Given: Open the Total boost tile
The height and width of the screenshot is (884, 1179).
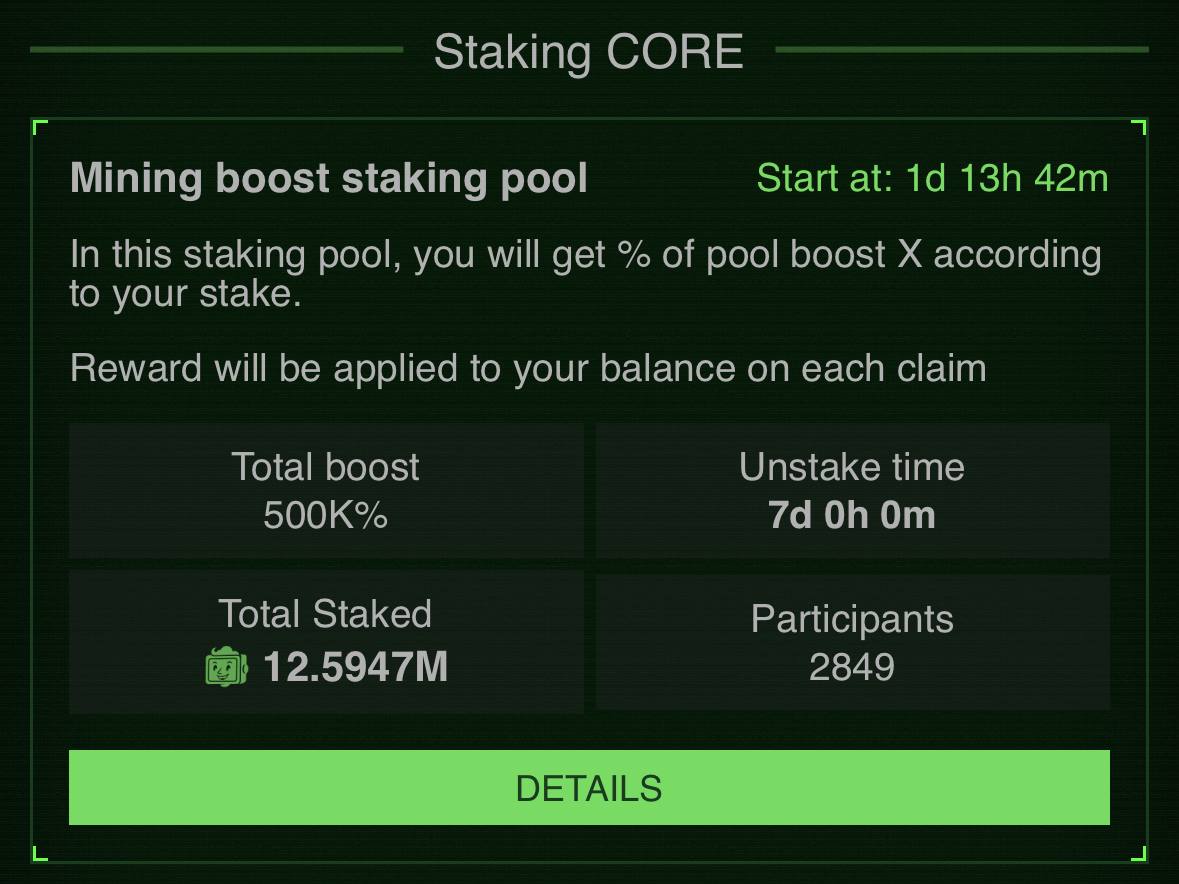Looking at the screenshot, I should click(x=326, y=490).
